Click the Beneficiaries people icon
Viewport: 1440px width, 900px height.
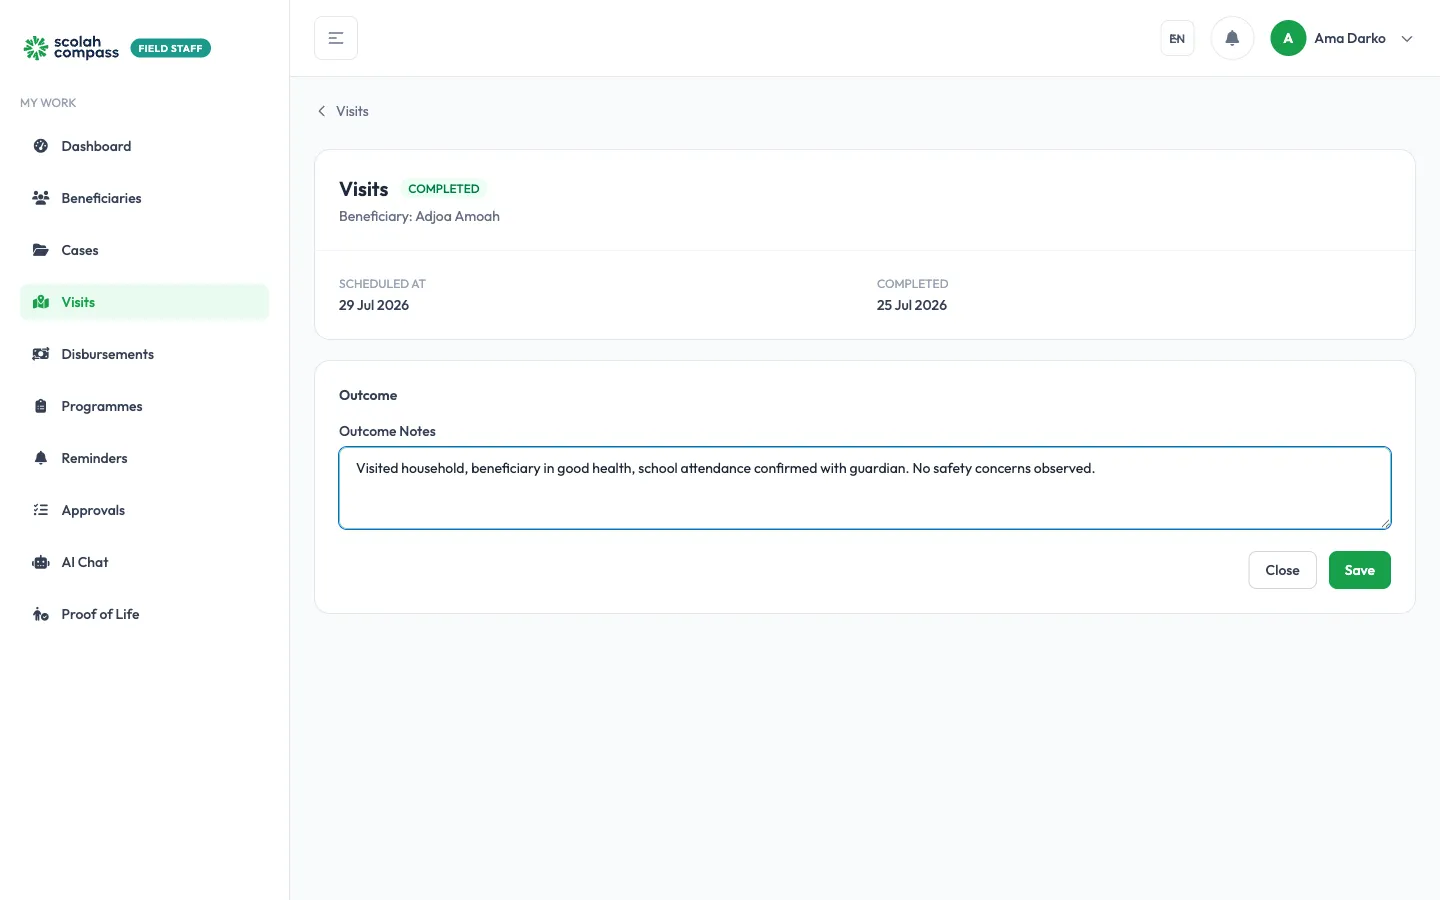[41, 198]
